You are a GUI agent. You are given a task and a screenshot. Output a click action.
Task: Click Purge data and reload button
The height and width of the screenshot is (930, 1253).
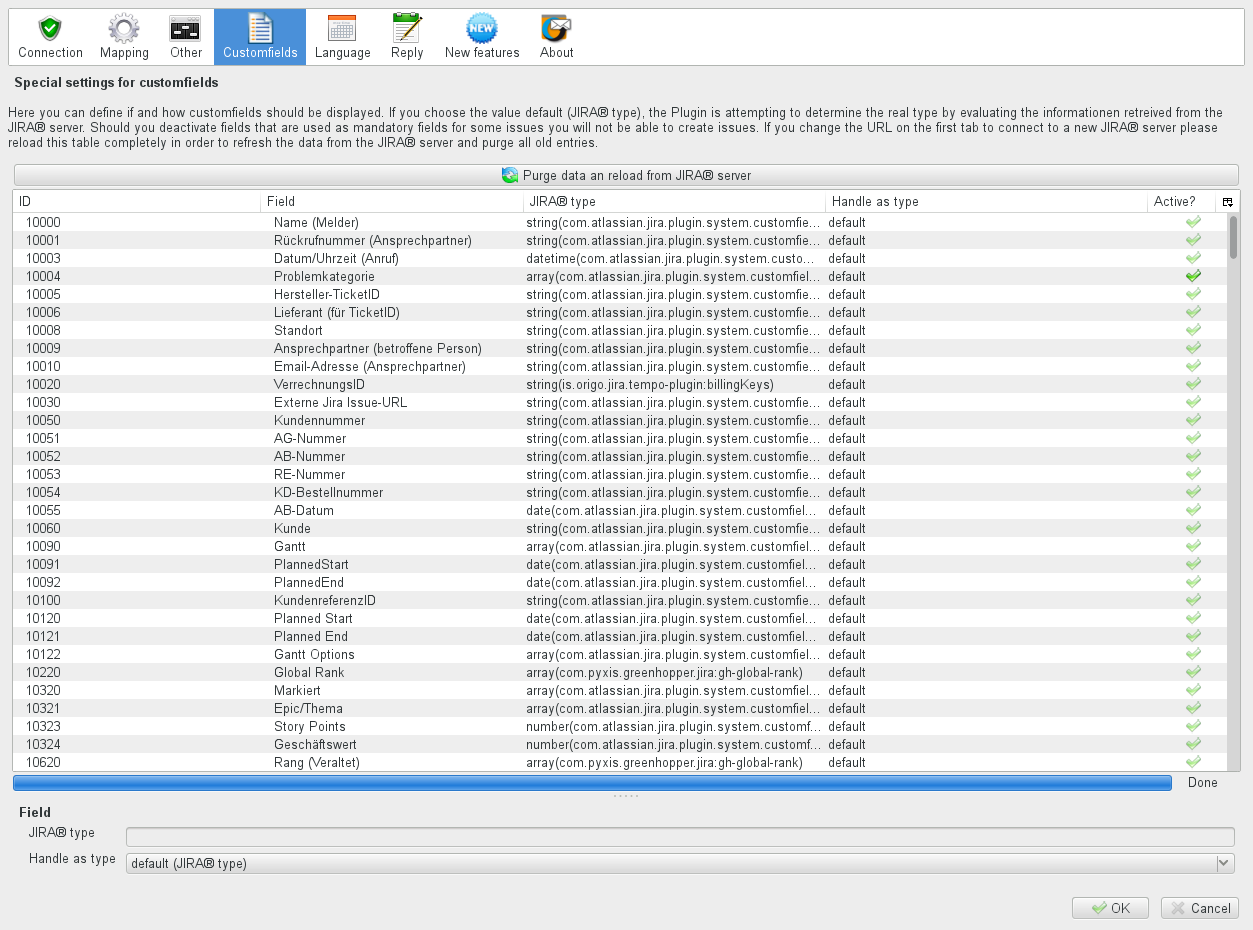[x=626, y=175]
